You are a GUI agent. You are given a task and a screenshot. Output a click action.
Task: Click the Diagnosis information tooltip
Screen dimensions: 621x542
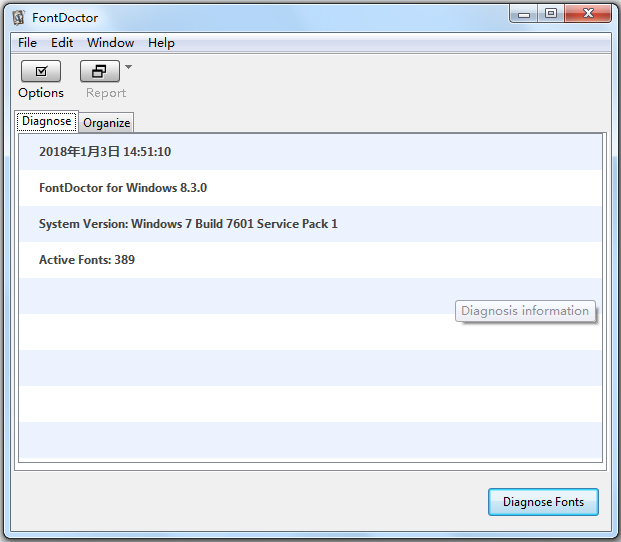[525, 311]
